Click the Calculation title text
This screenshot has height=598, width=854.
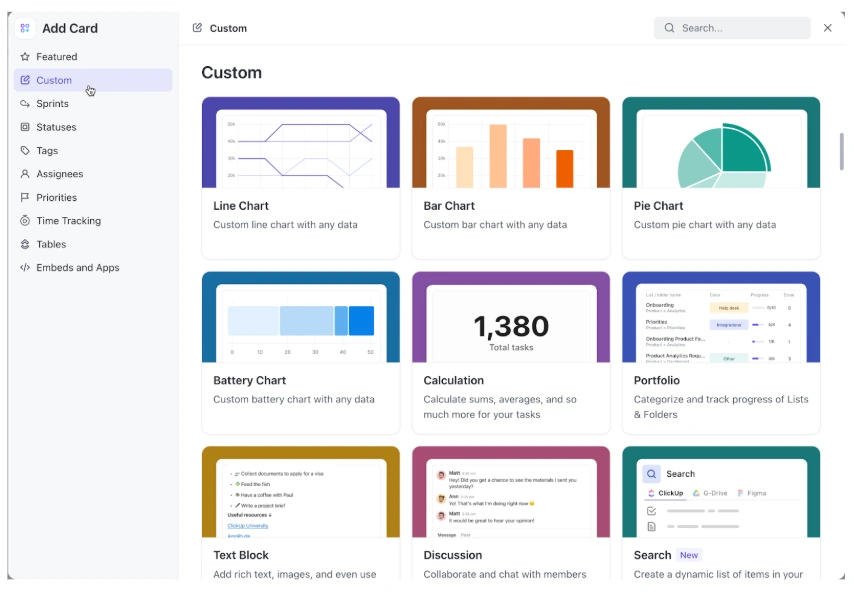(453, 380)
